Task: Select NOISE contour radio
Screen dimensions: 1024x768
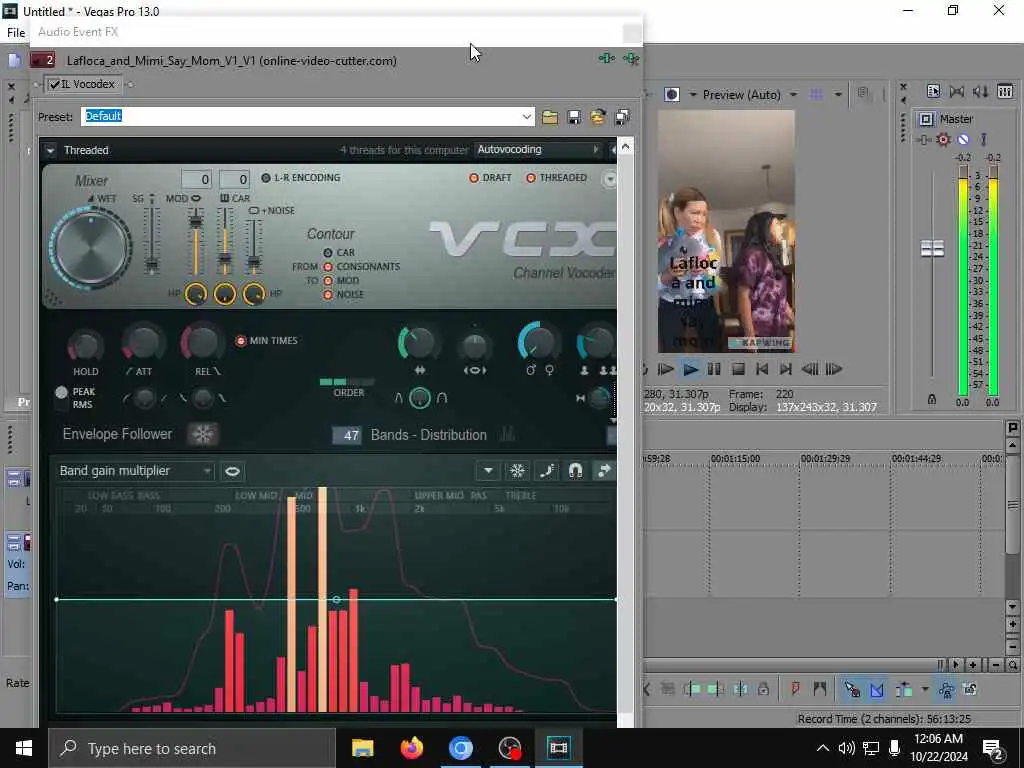Action: pos(328,295)
